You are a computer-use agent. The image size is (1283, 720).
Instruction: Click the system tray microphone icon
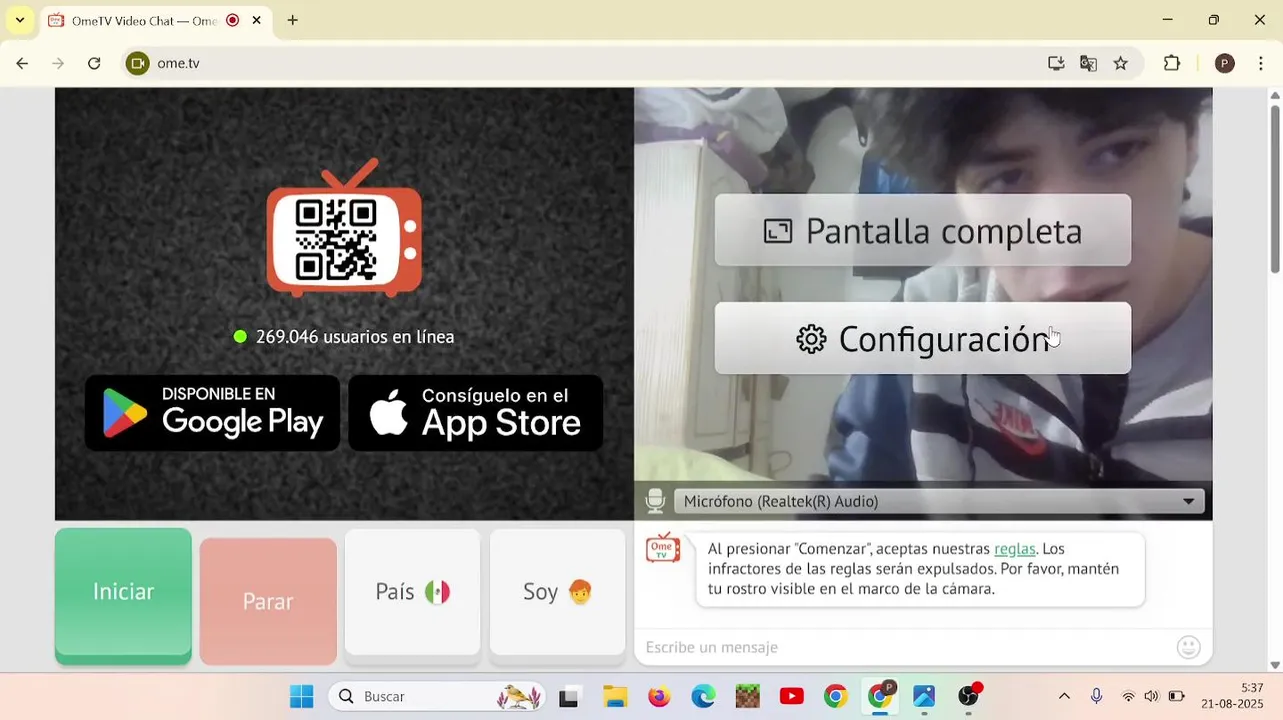point(1096,696)
